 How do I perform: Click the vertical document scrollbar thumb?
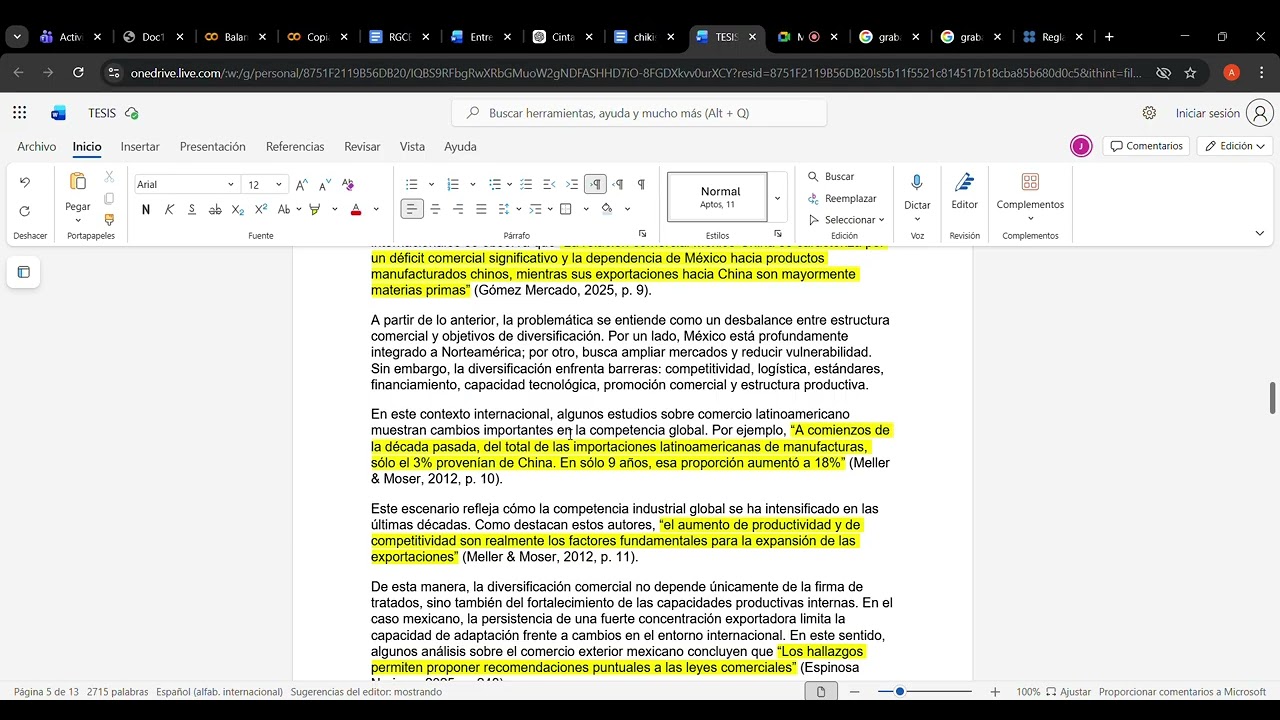[1273, 397]
